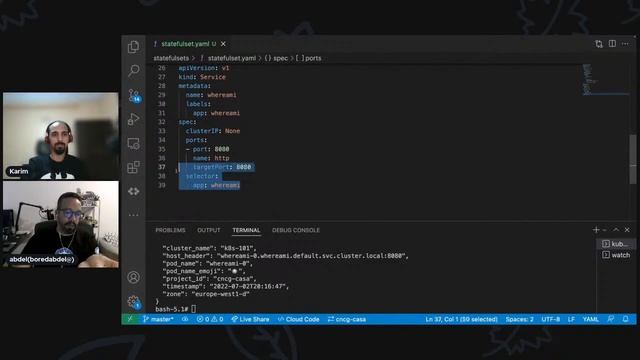Screen dimensions: 640x360
Task: Open remote window indicator in status bar
Action: click(130, 319)
